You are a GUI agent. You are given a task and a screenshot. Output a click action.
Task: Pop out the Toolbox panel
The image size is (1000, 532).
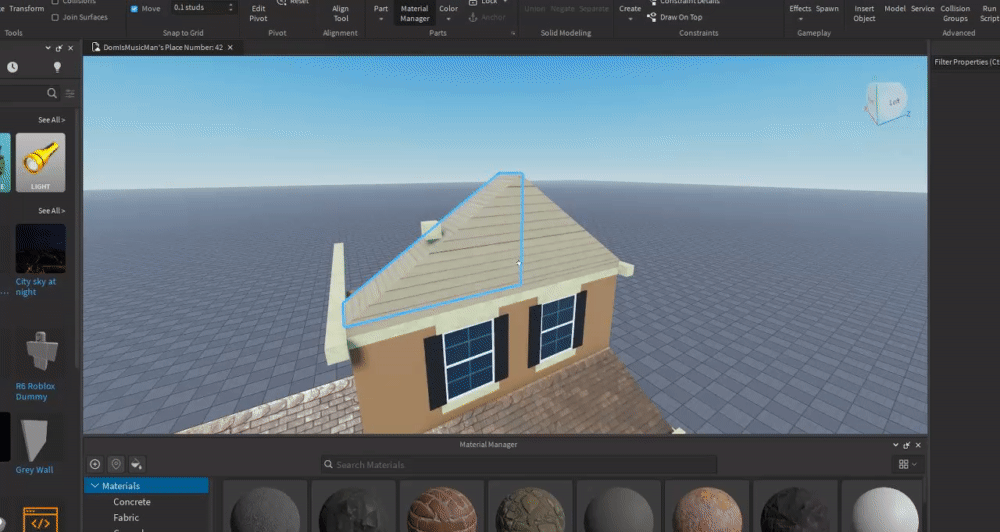point(59,48)
